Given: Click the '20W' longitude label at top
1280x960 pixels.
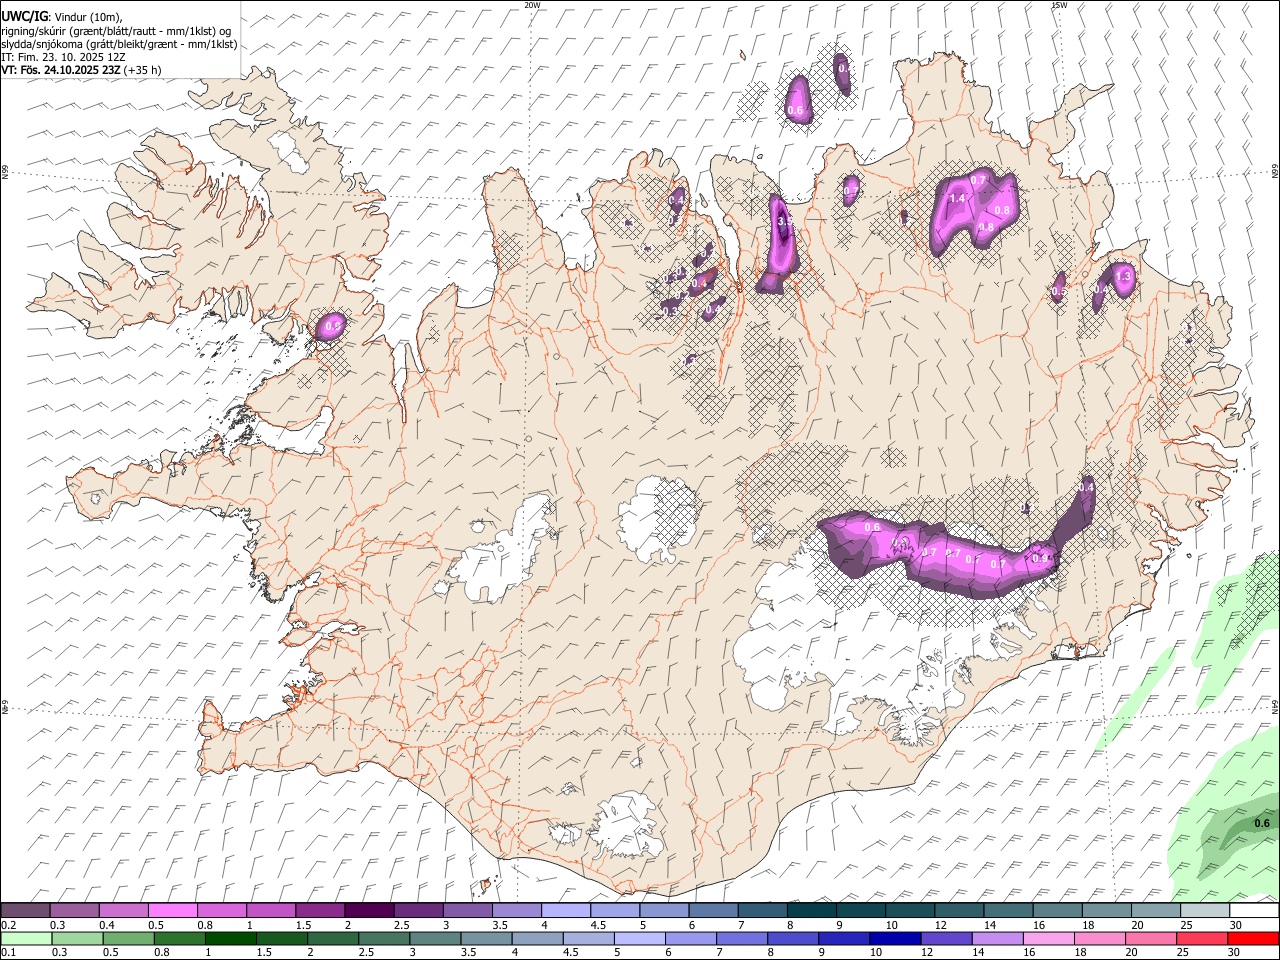Looking at the screenshot, I should tap(532, 5).
